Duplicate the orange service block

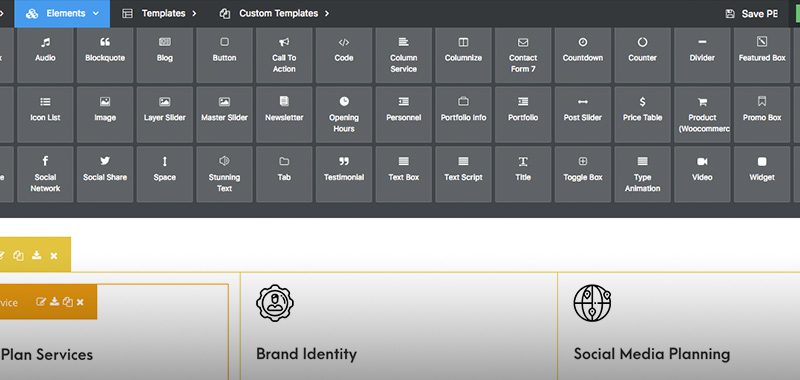pos(67,302)
